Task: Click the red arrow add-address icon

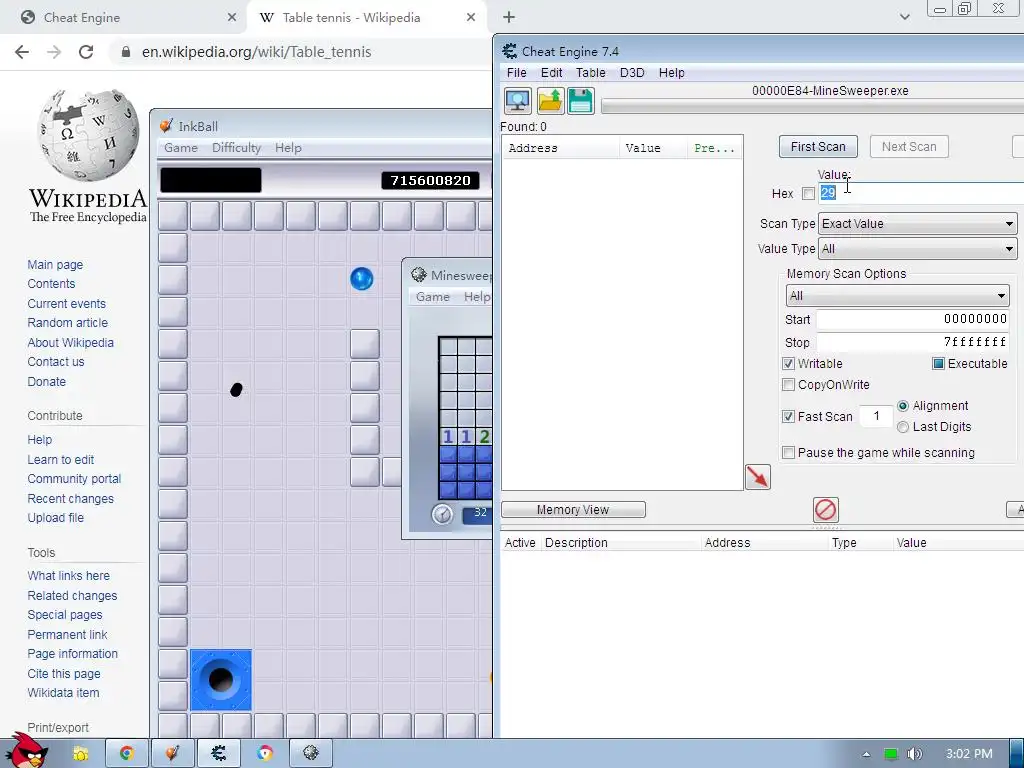Action: (x=758, y=477)
